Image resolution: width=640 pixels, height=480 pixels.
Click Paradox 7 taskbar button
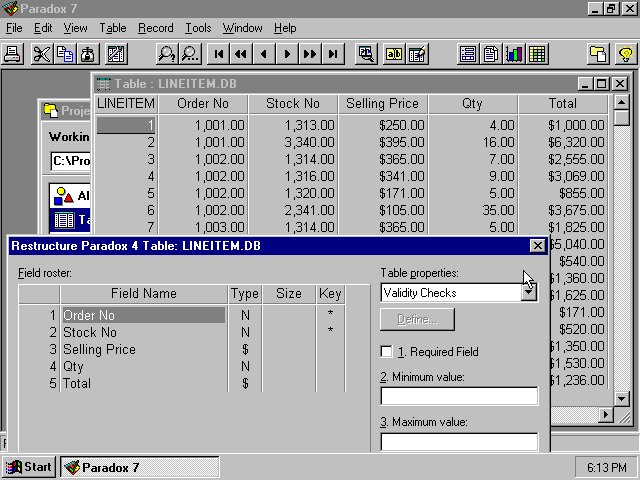coord(138,467)
